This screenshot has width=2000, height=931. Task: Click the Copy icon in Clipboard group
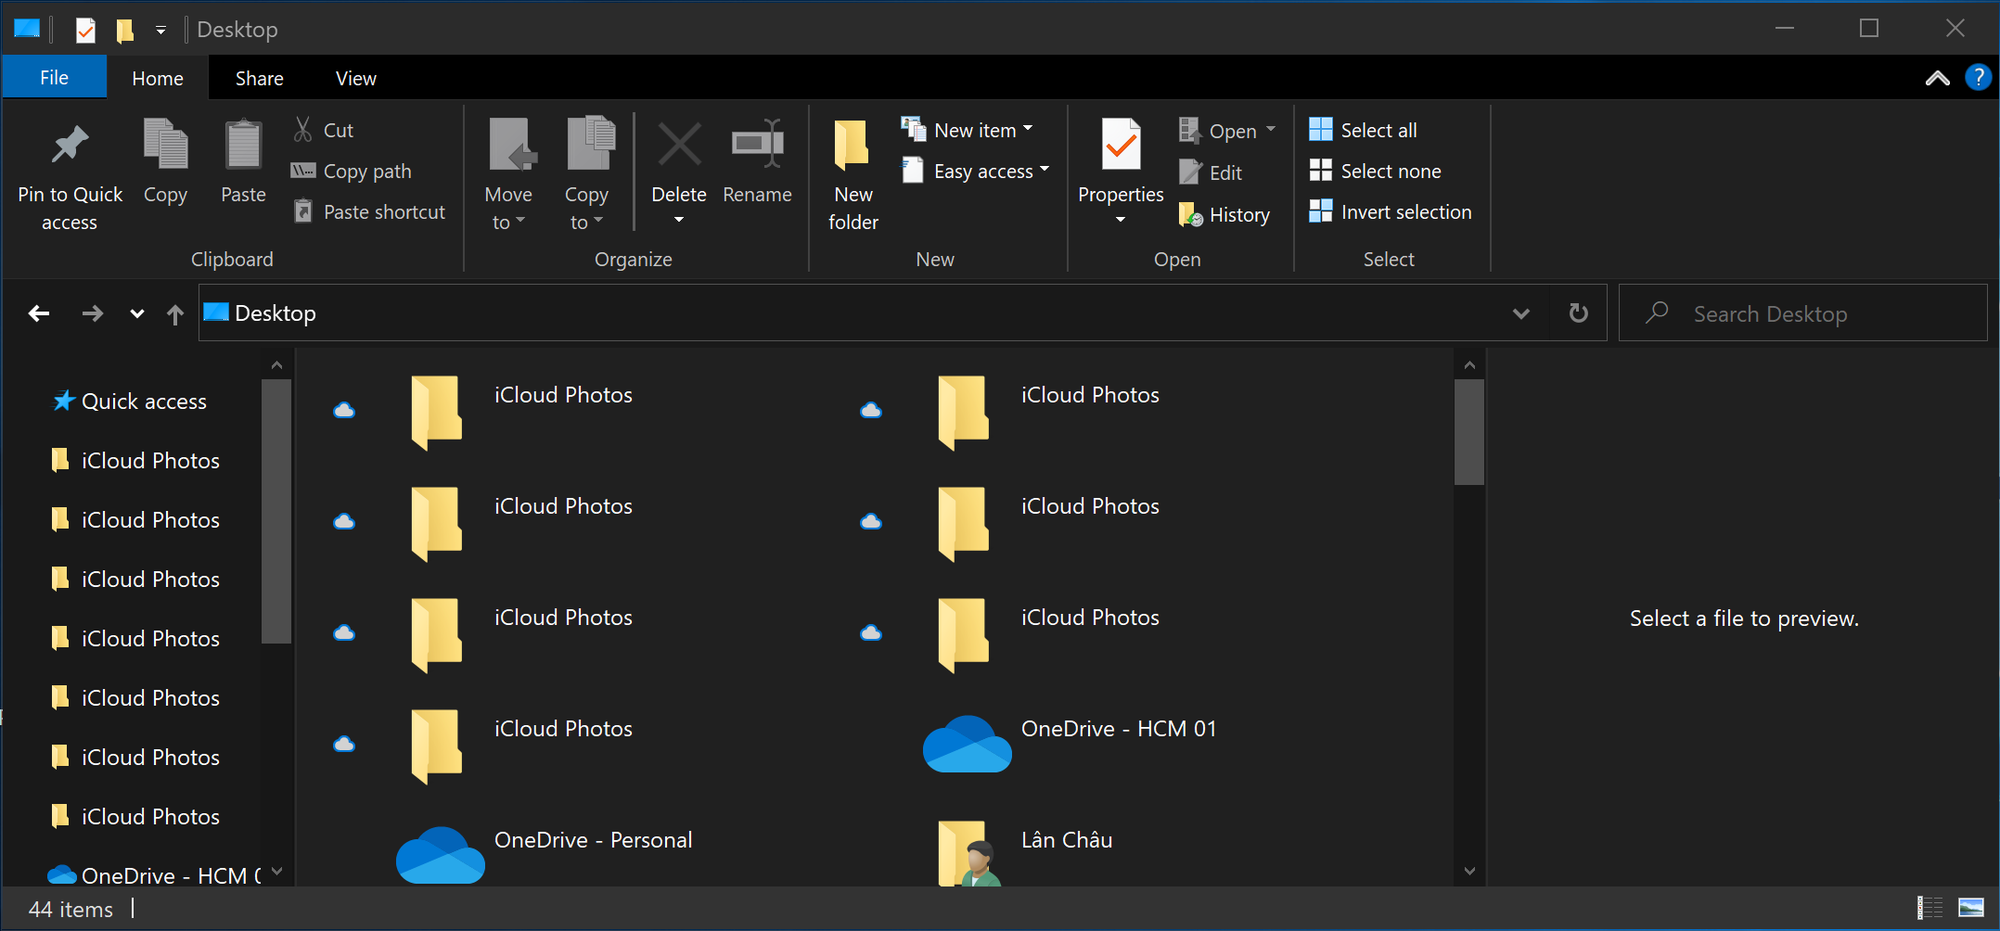tap(165, 144)
